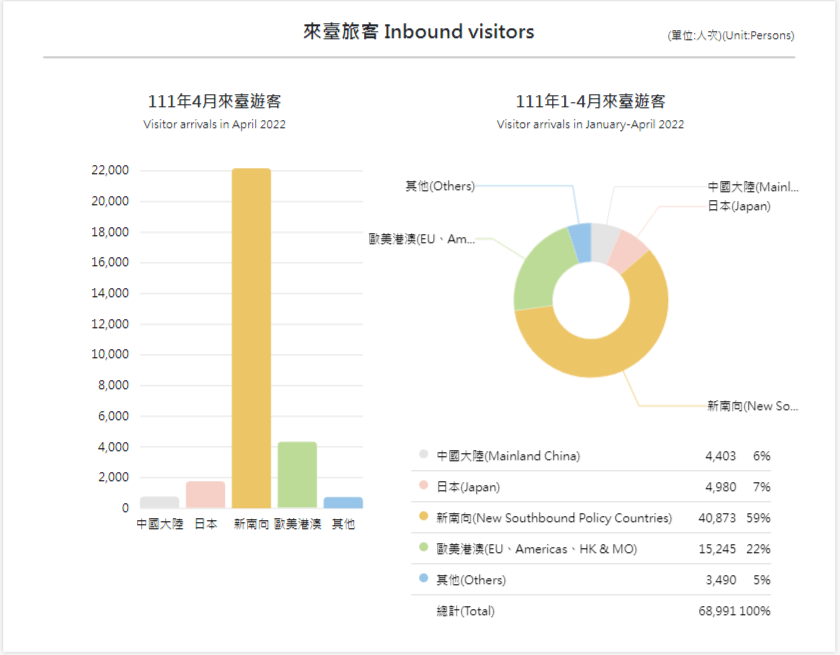Click the 新南向(New So... donut label

751,406
